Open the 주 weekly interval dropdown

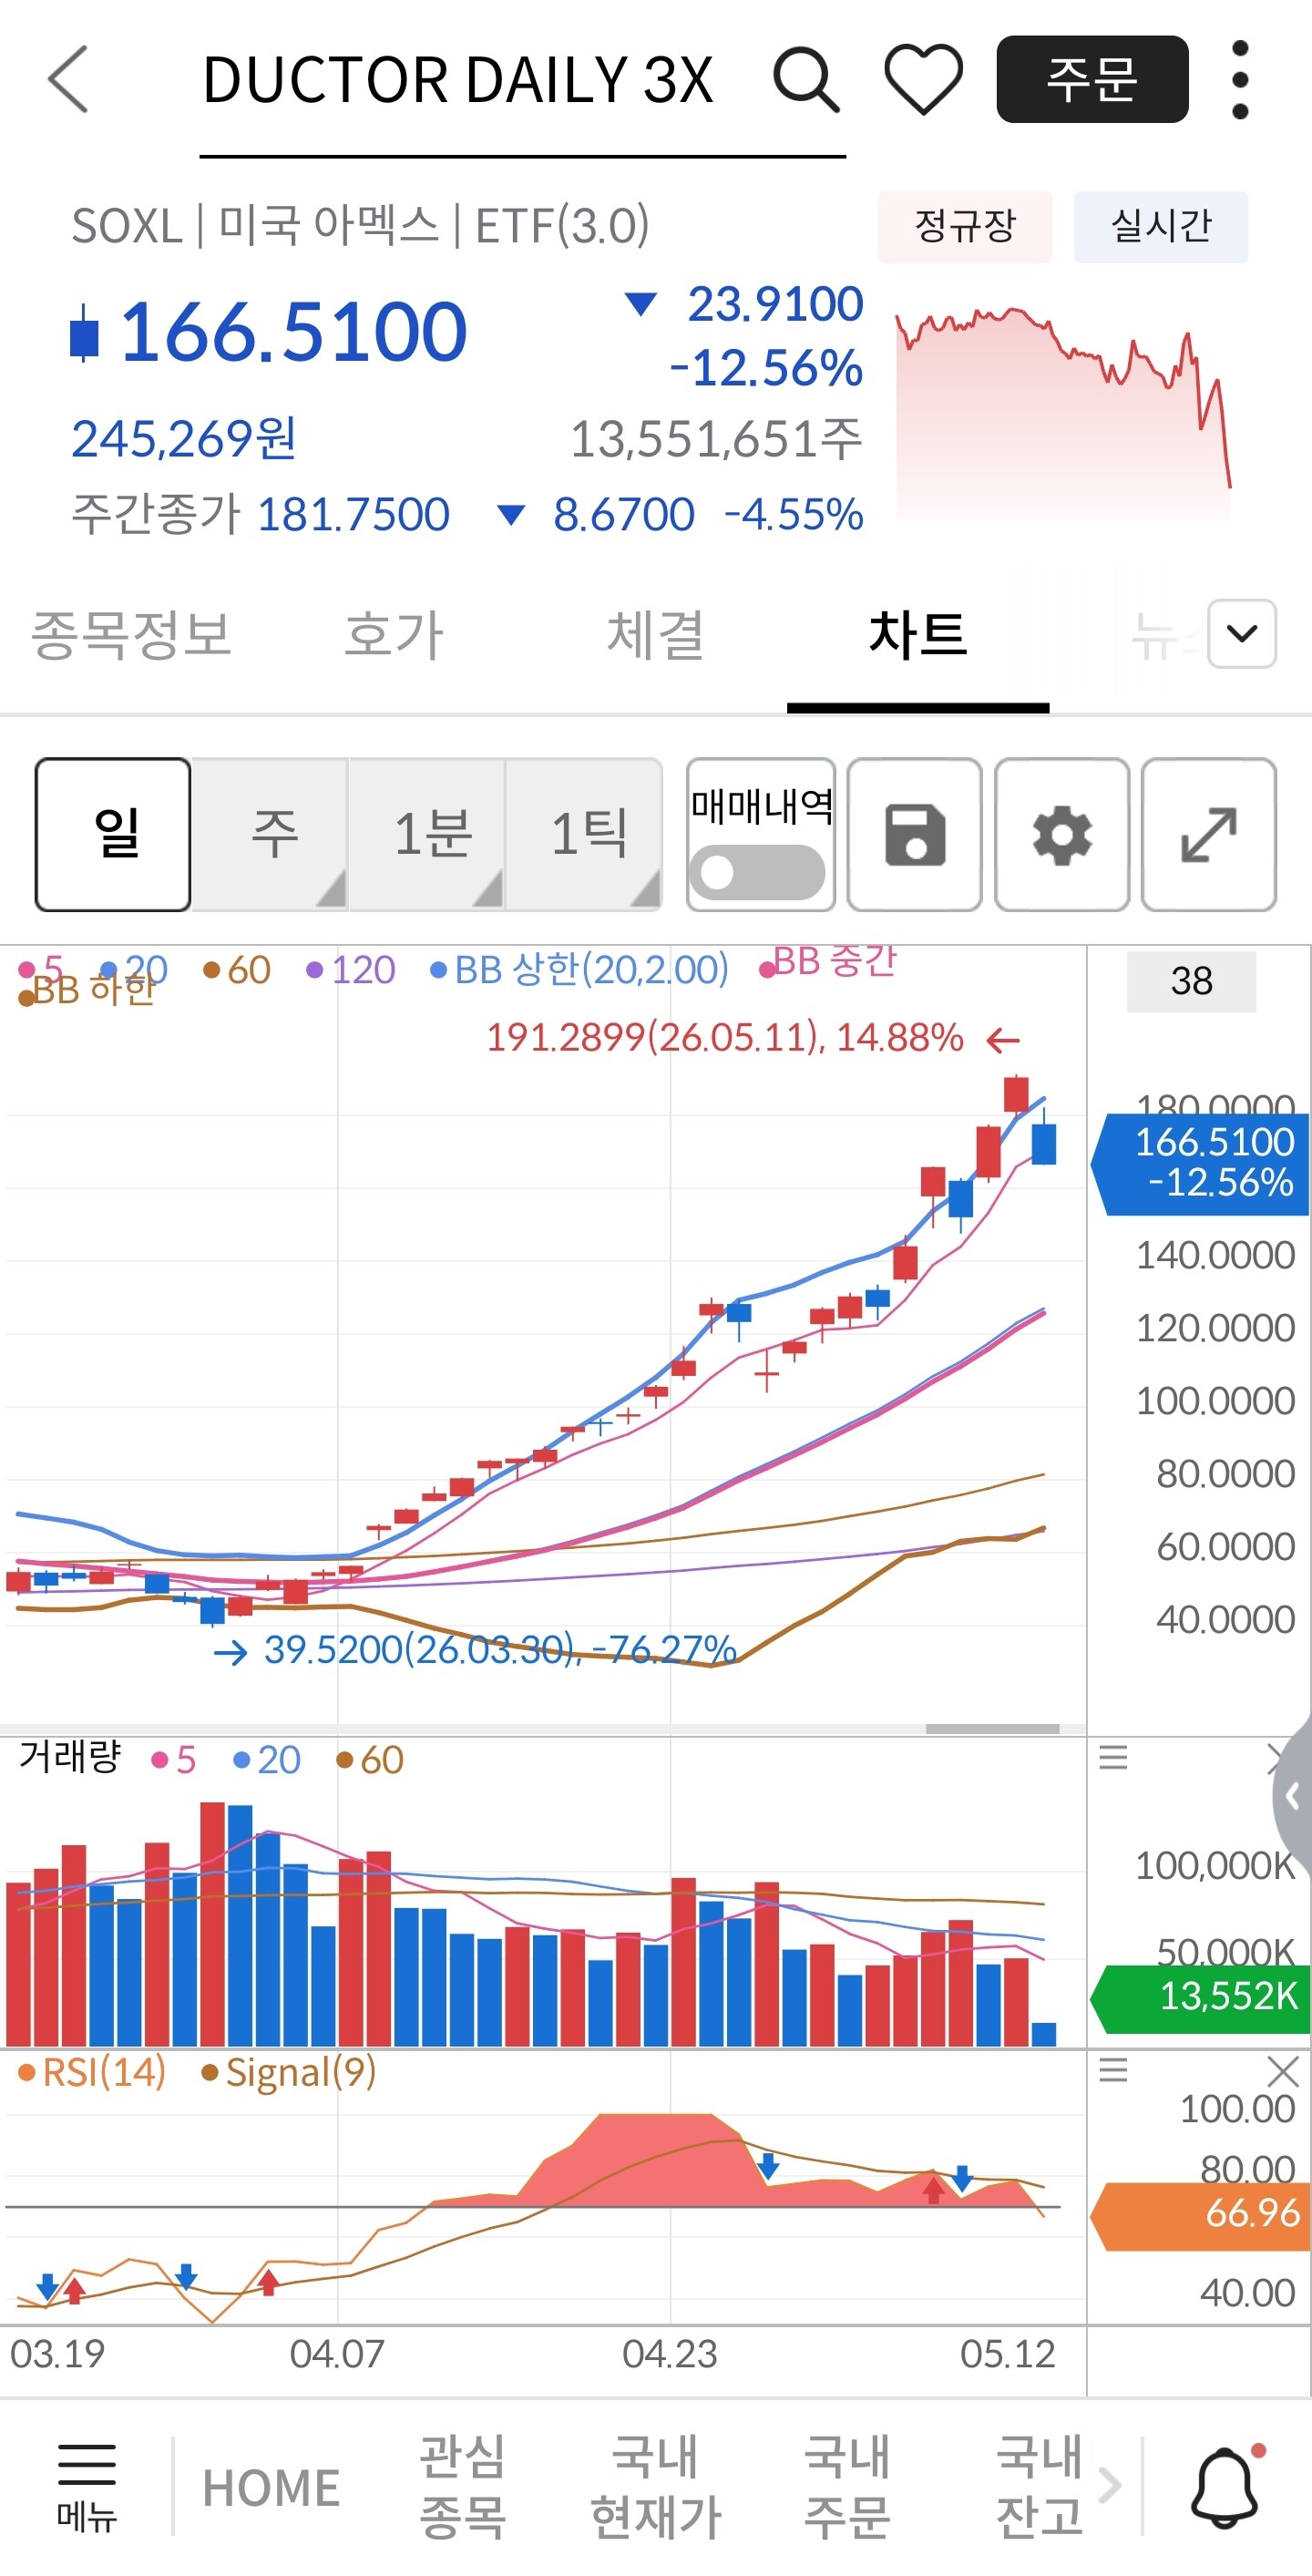pos(272,835)
